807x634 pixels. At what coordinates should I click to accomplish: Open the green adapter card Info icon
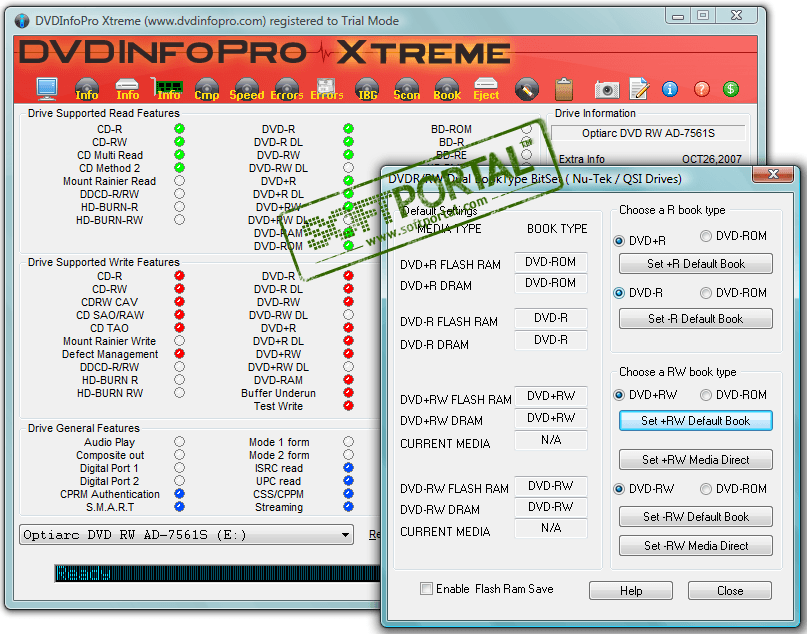(x=168, y=89)
